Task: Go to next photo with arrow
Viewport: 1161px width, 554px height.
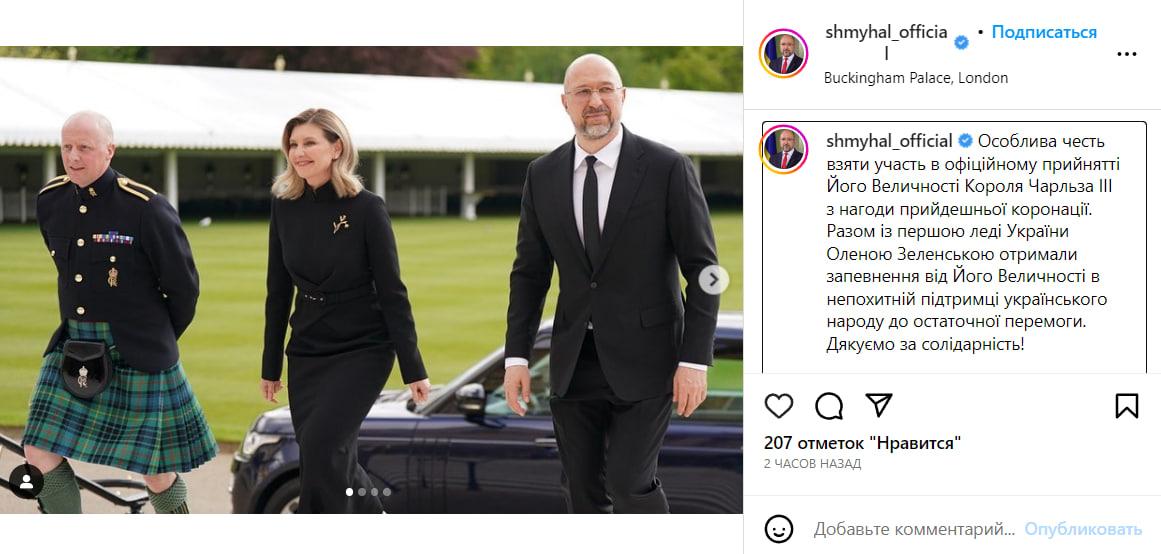Action: (x=713, y=279)
